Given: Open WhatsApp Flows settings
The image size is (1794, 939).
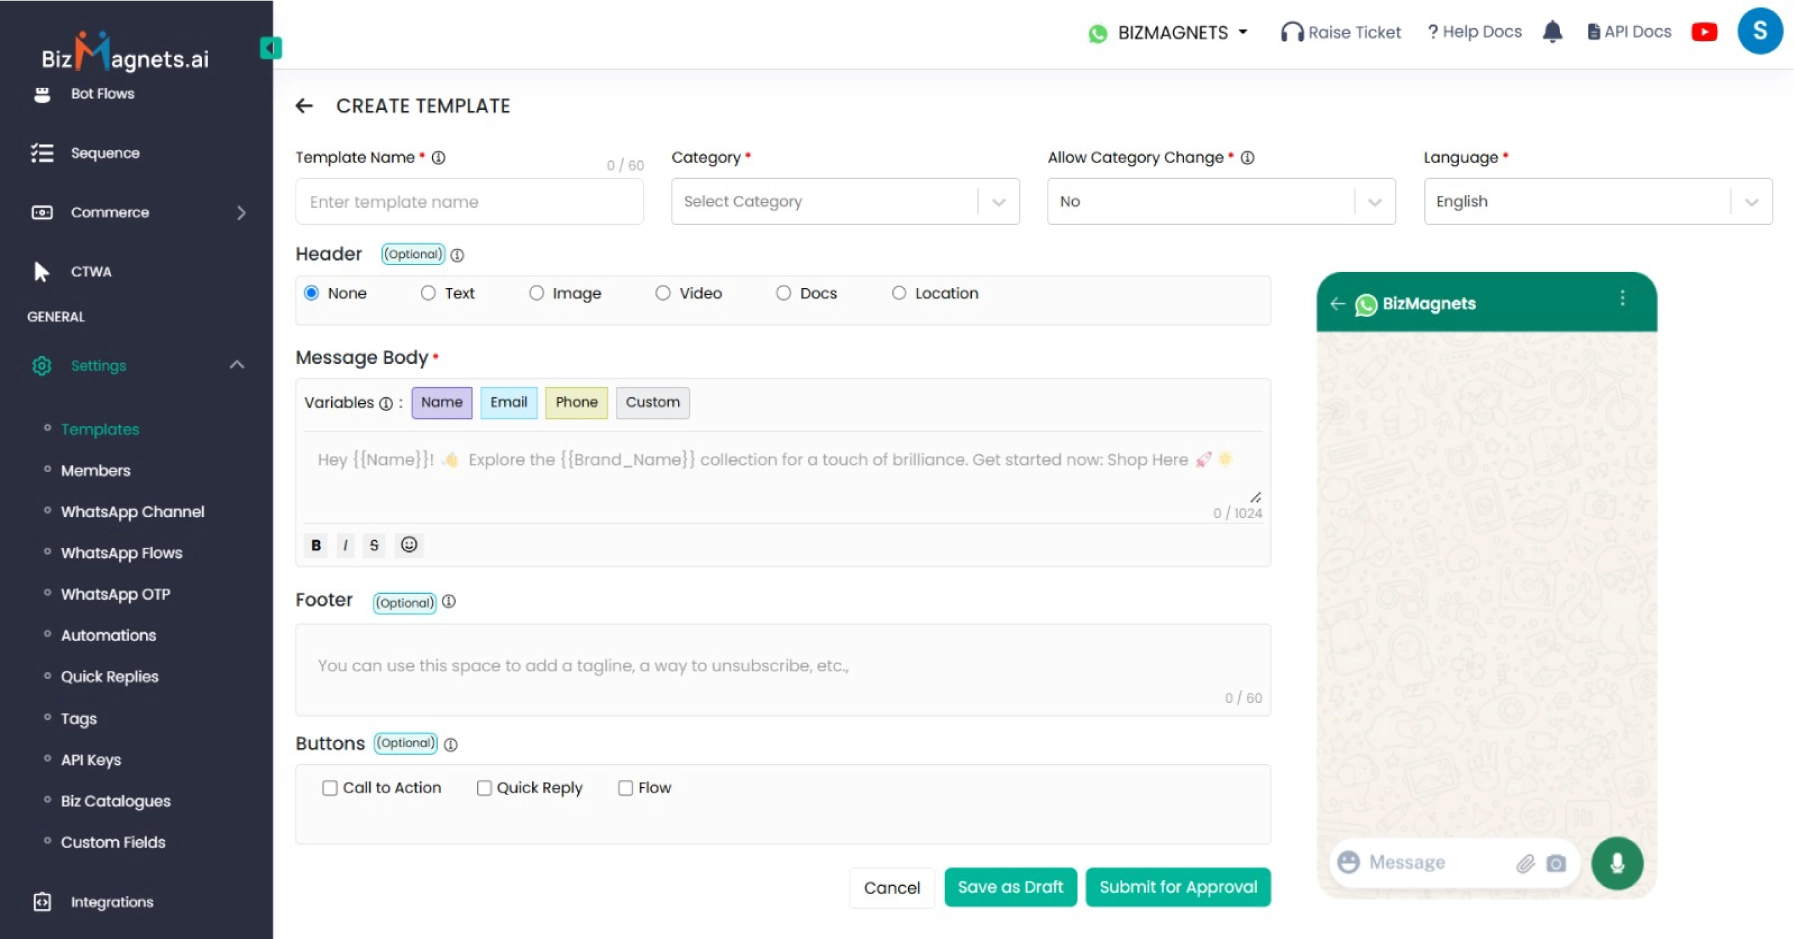Looking at the screenshot, I should (122, 553).
